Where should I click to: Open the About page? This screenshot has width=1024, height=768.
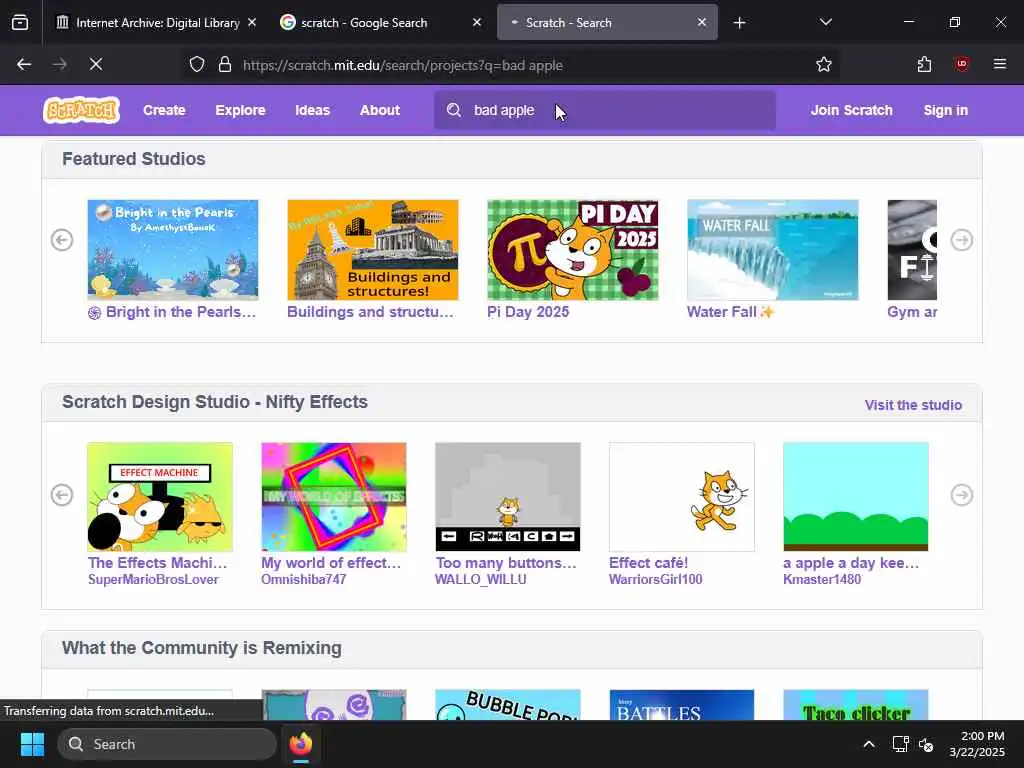pos(379,110)
